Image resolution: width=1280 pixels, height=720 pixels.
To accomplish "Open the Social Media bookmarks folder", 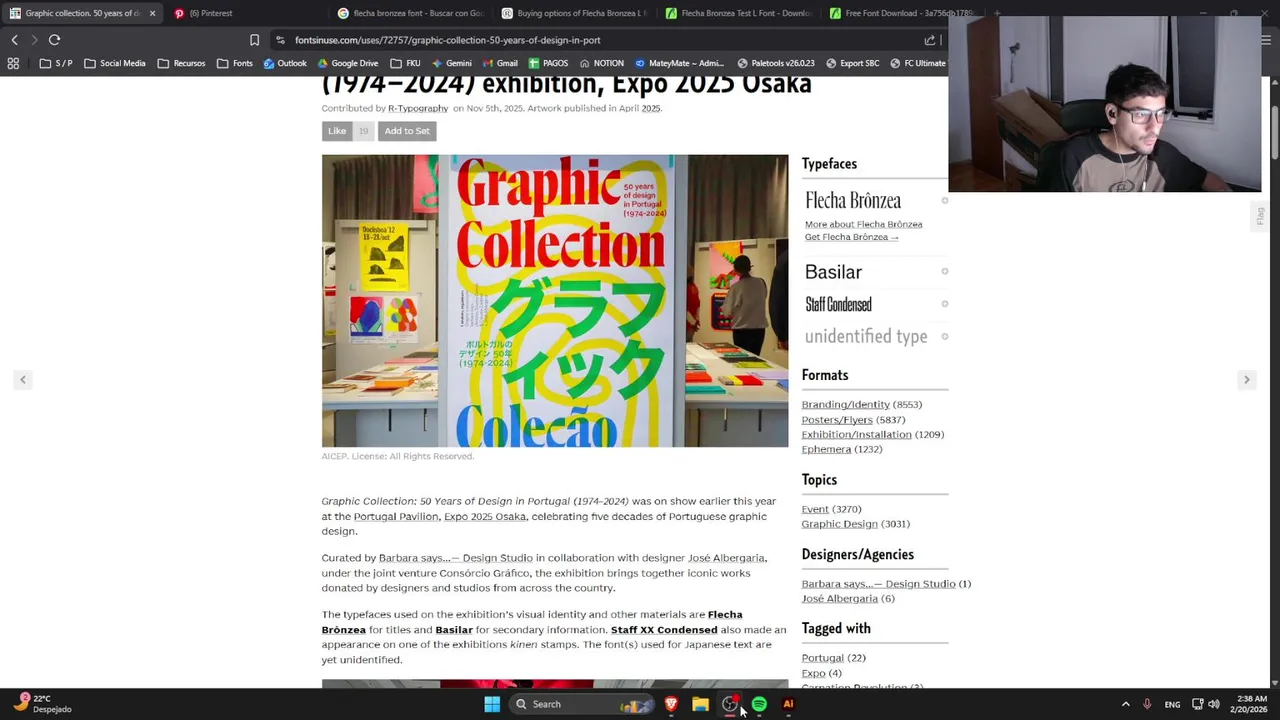I will [115, 63].
